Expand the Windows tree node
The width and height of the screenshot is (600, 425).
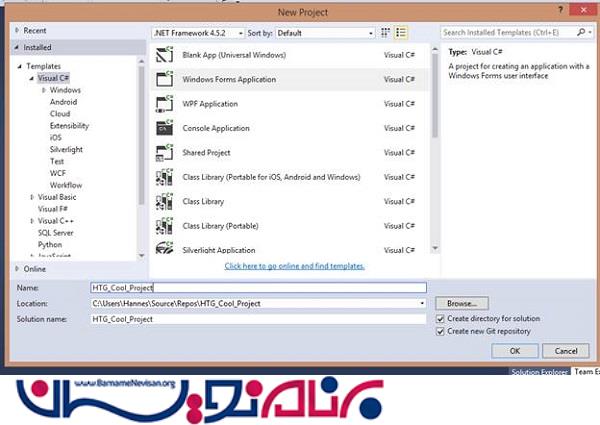point(44,90)
